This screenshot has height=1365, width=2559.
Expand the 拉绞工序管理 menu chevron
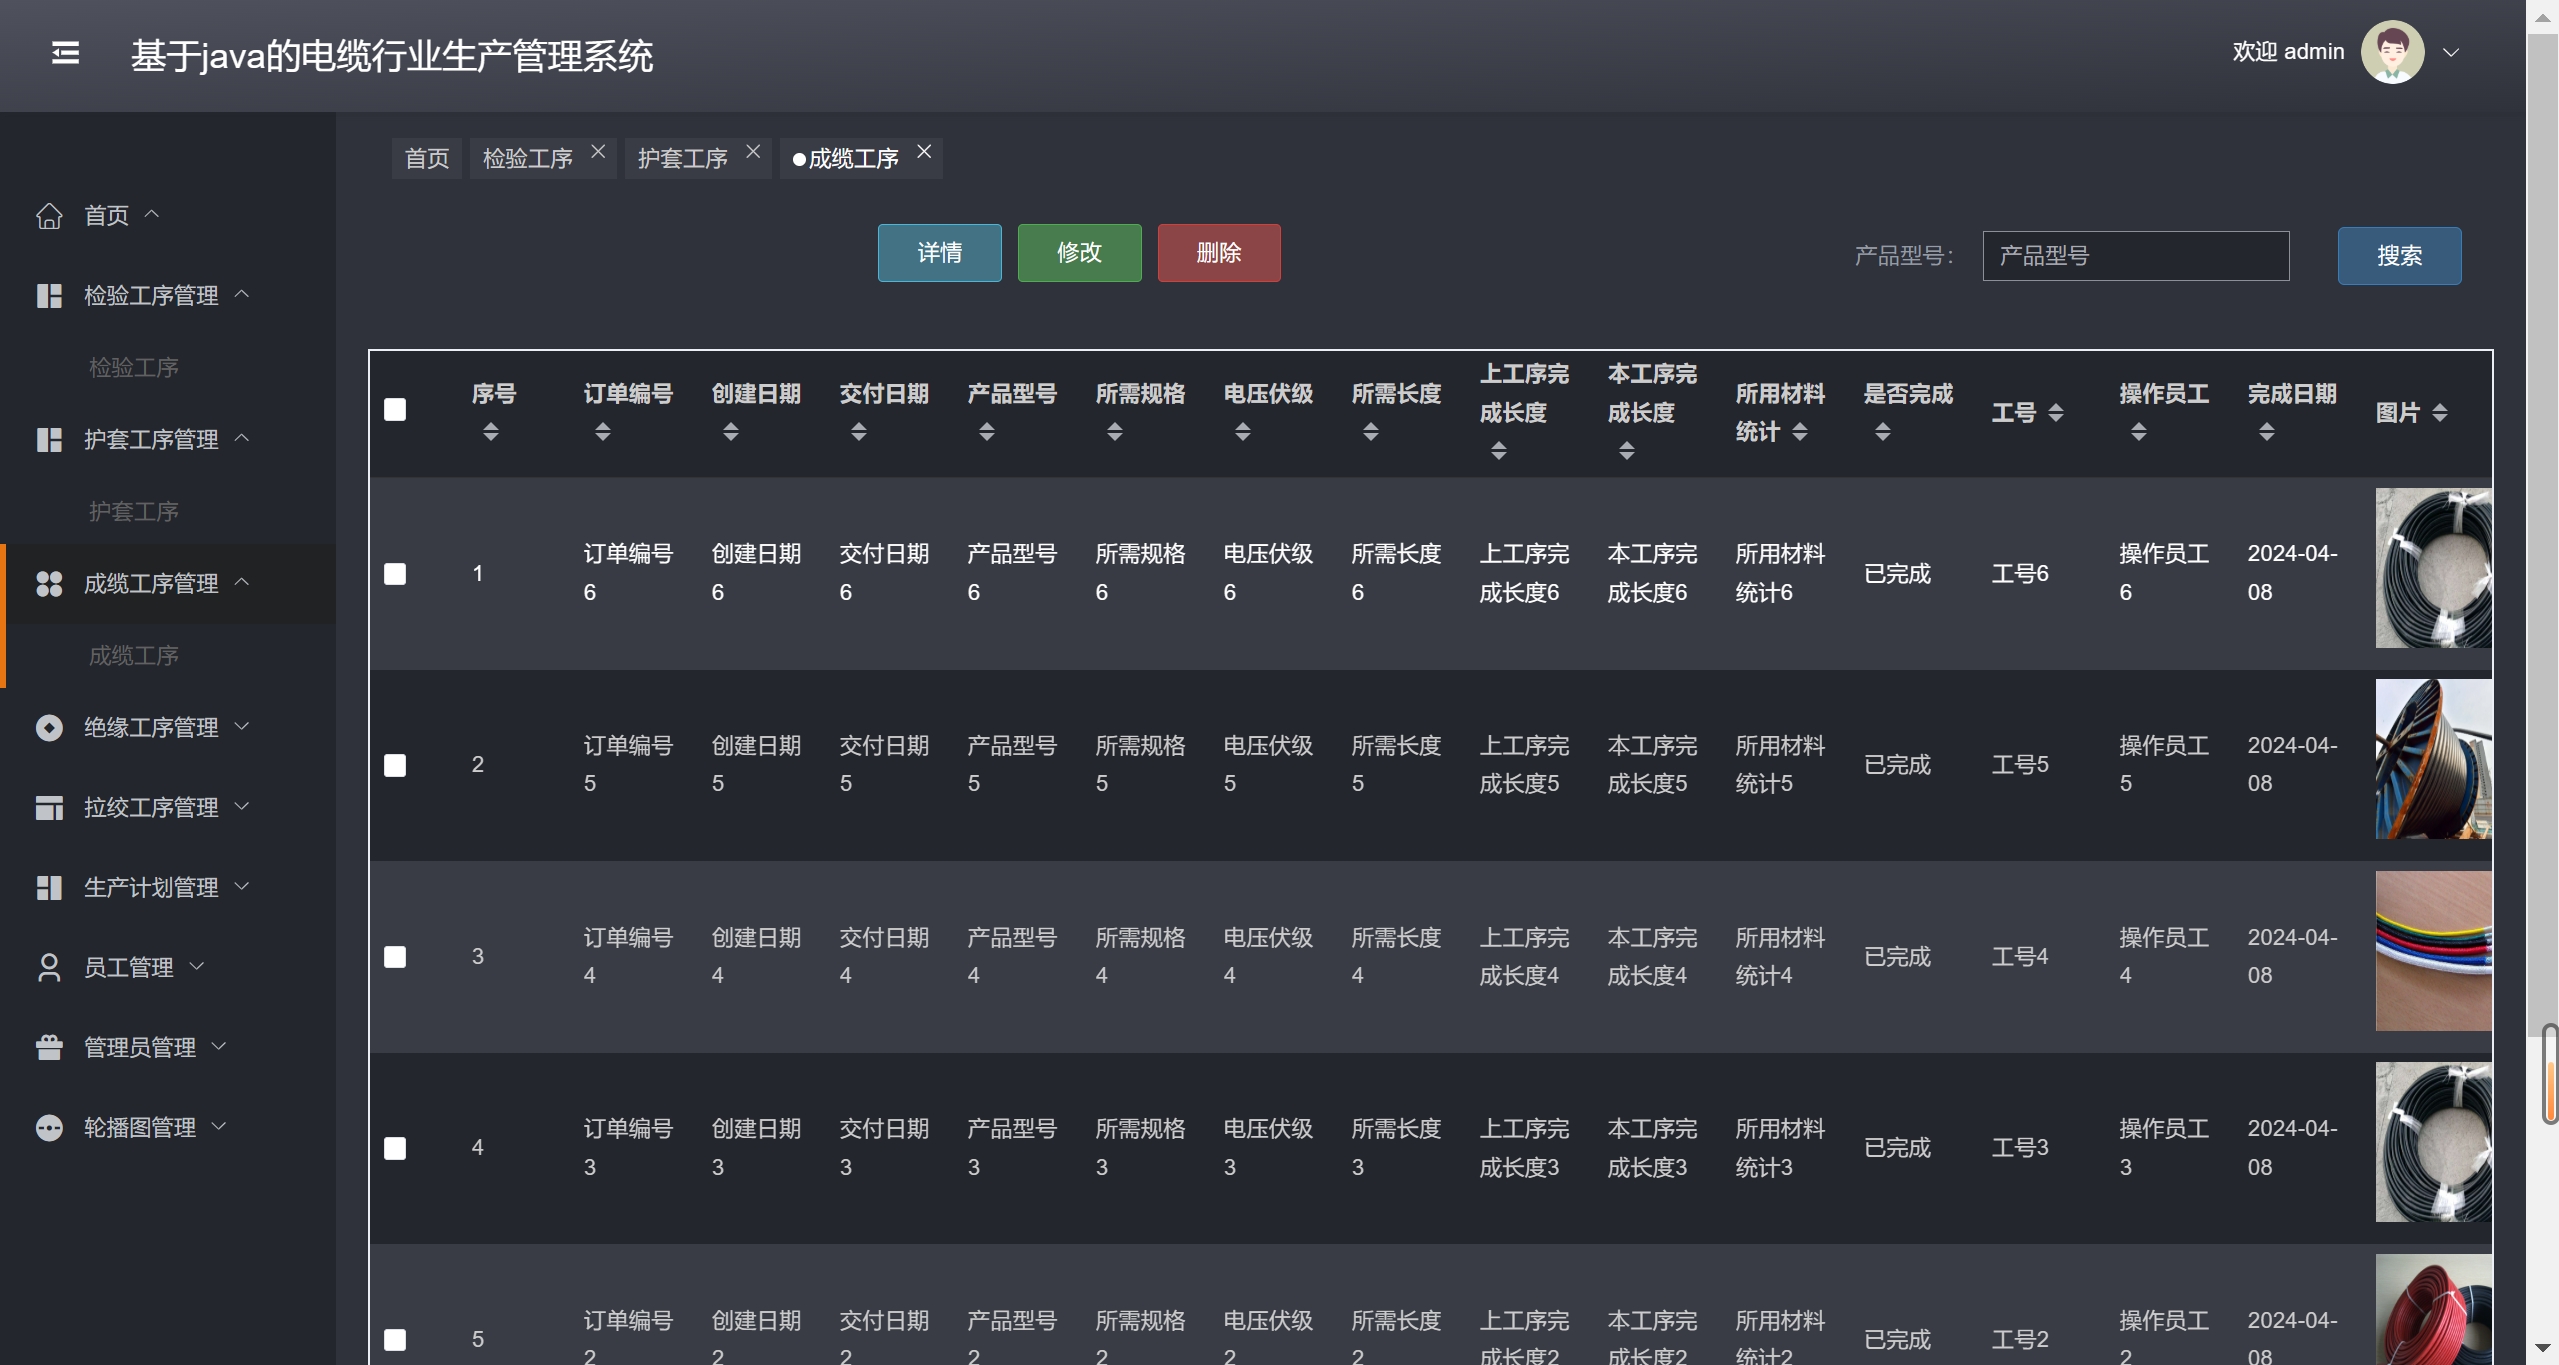click(242, 805)
